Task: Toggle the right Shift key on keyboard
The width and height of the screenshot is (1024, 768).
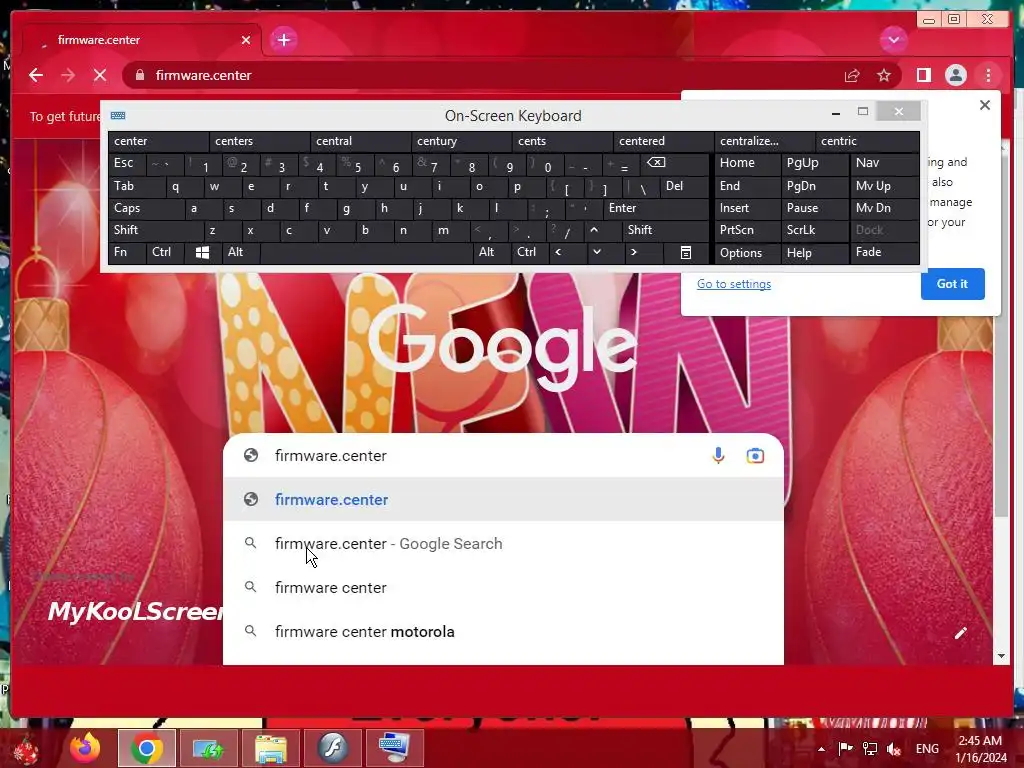Action: pyautogui.click(x=665, y=230)
